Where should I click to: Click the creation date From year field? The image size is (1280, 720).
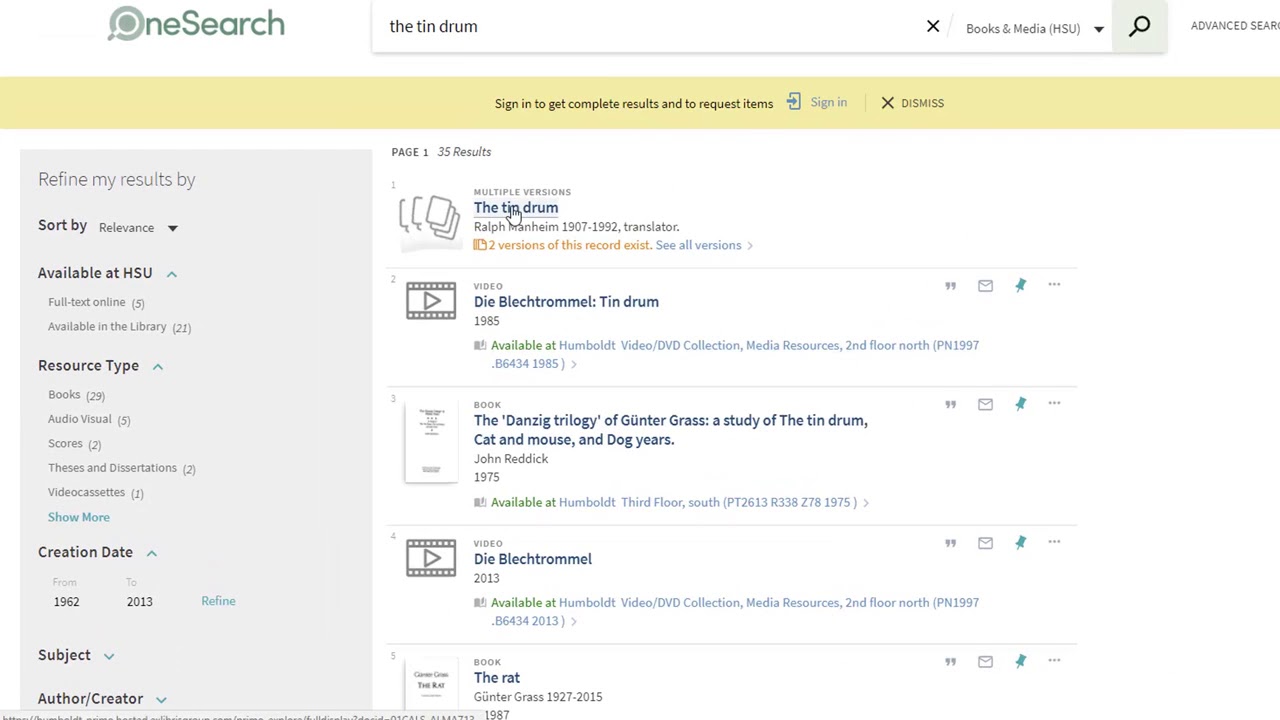click(67, 602)
